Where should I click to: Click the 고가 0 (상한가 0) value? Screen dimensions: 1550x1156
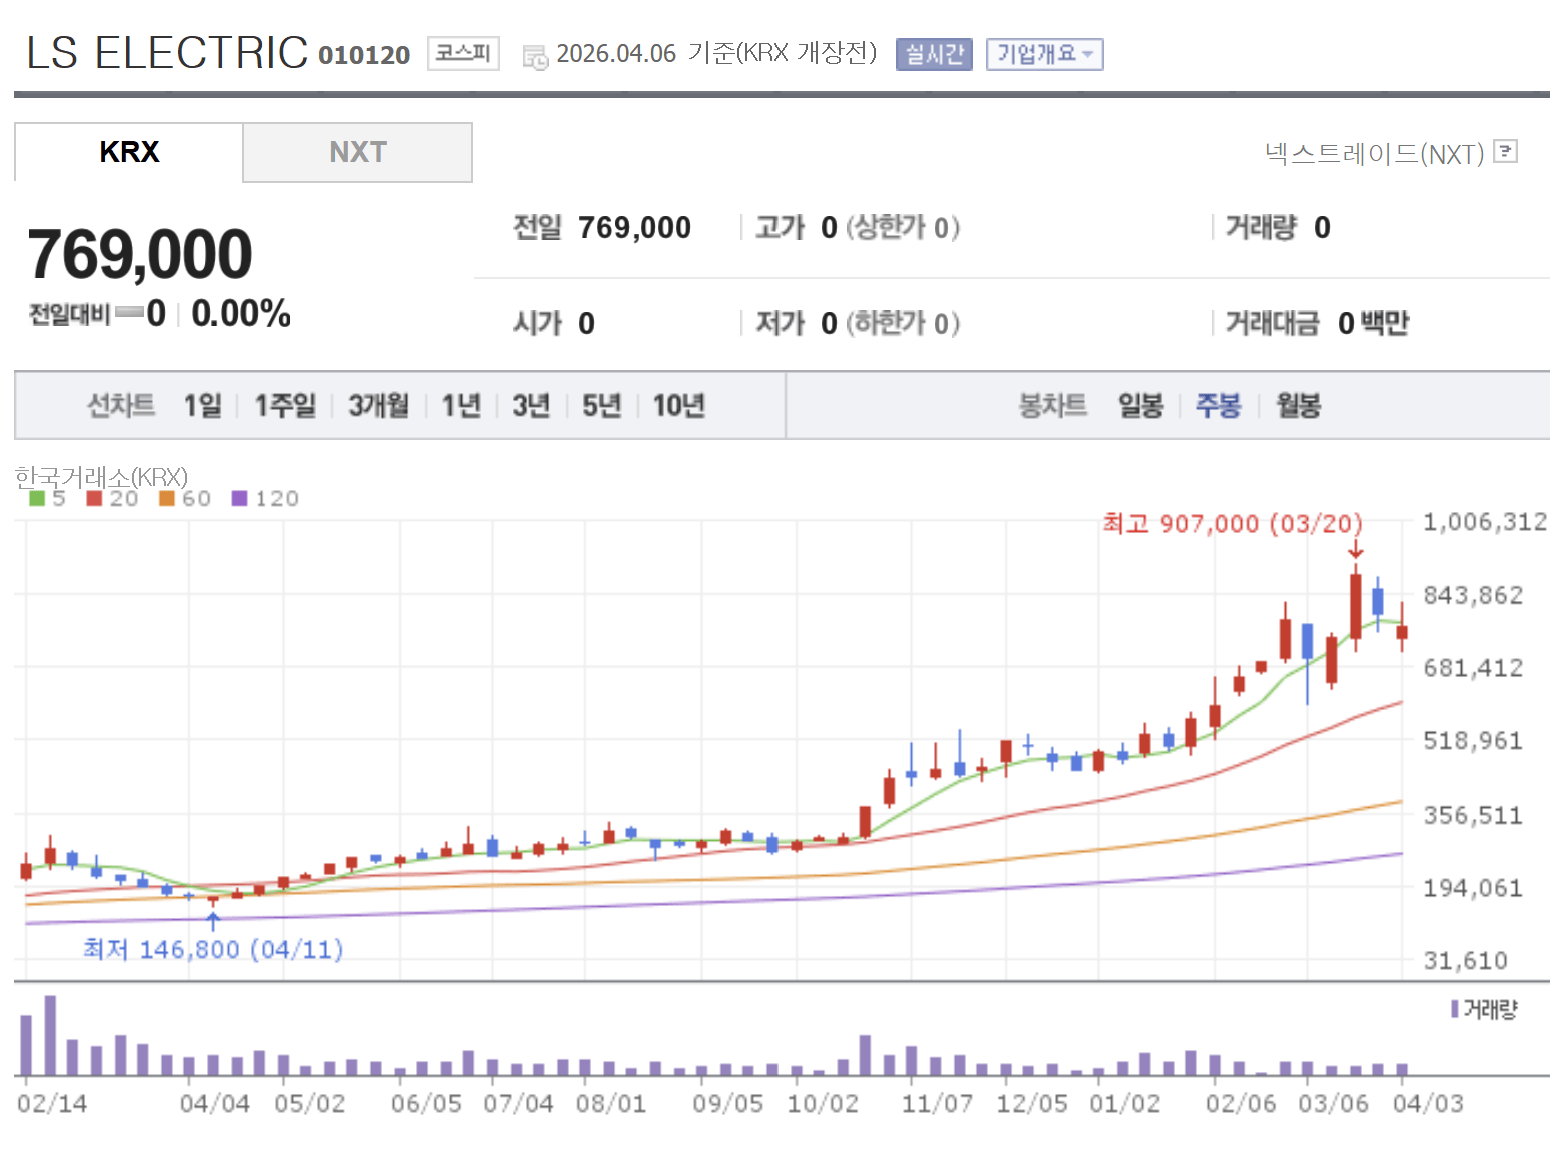(x=857, y=228)
